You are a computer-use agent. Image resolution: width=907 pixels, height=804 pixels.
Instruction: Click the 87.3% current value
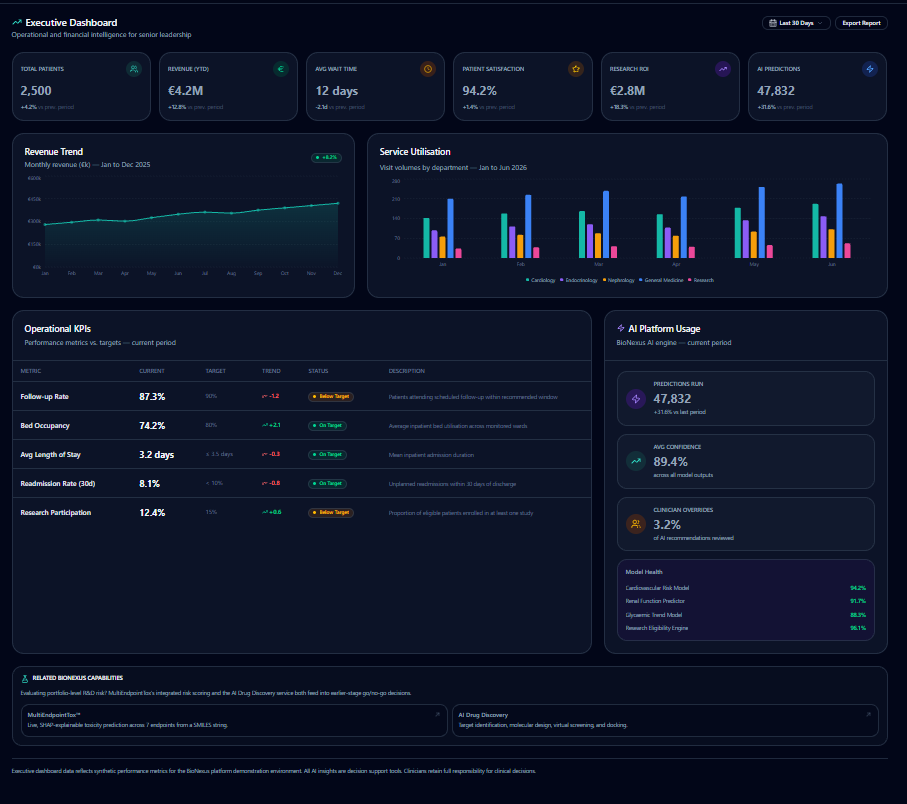[x=152, y=397]
